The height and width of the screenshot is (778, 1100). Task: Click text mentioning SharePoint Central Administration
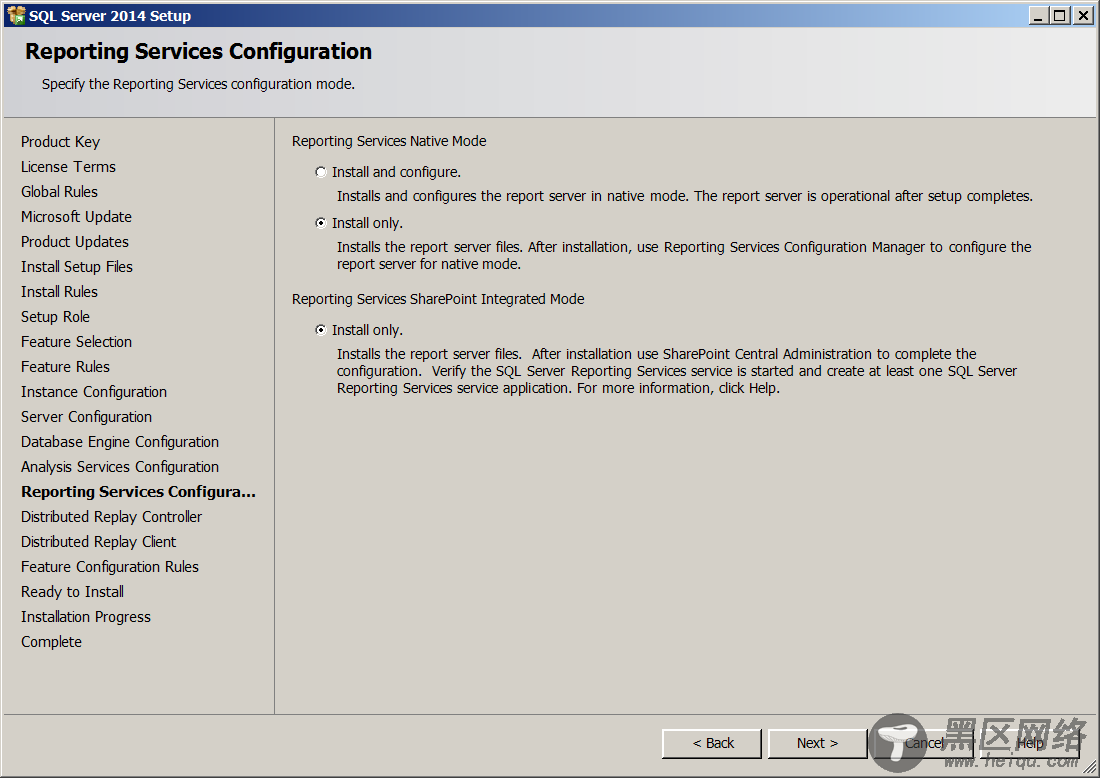pos(677,371)
